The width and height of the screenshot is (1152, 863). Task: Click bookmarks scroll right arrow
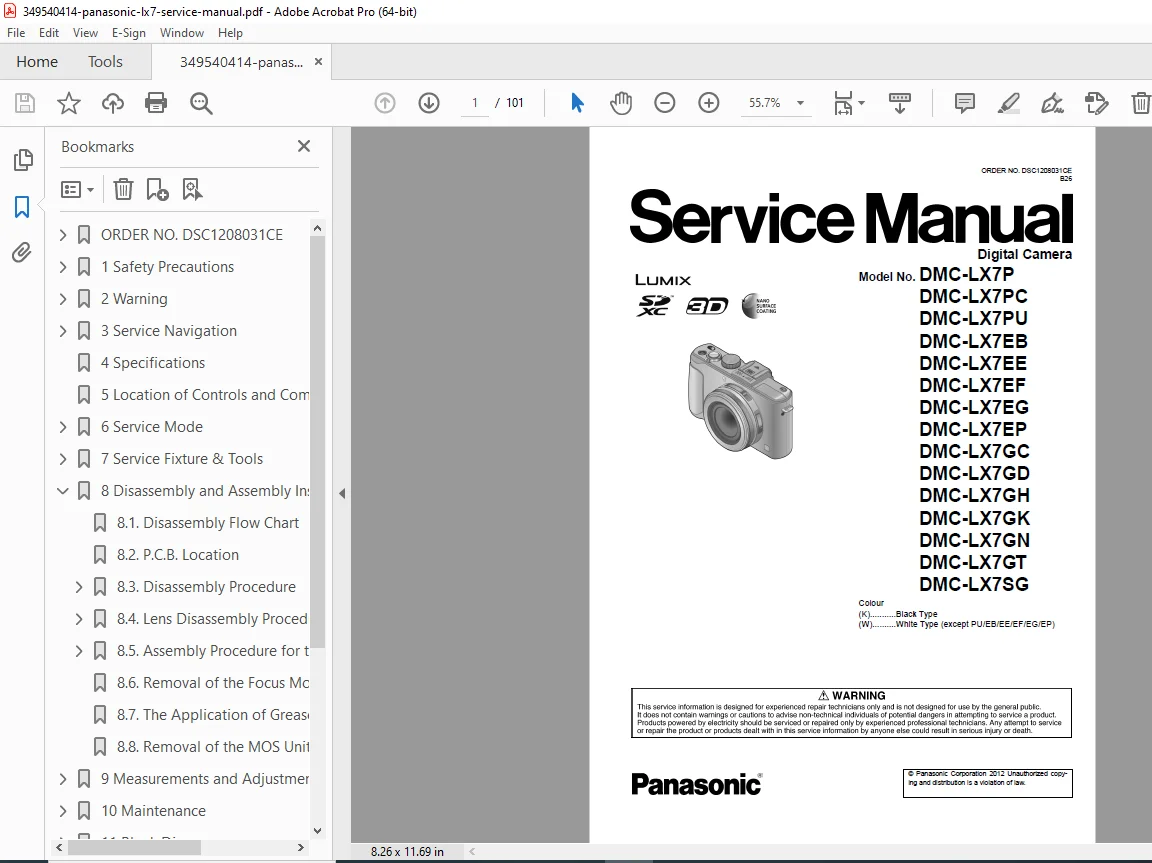300,848
